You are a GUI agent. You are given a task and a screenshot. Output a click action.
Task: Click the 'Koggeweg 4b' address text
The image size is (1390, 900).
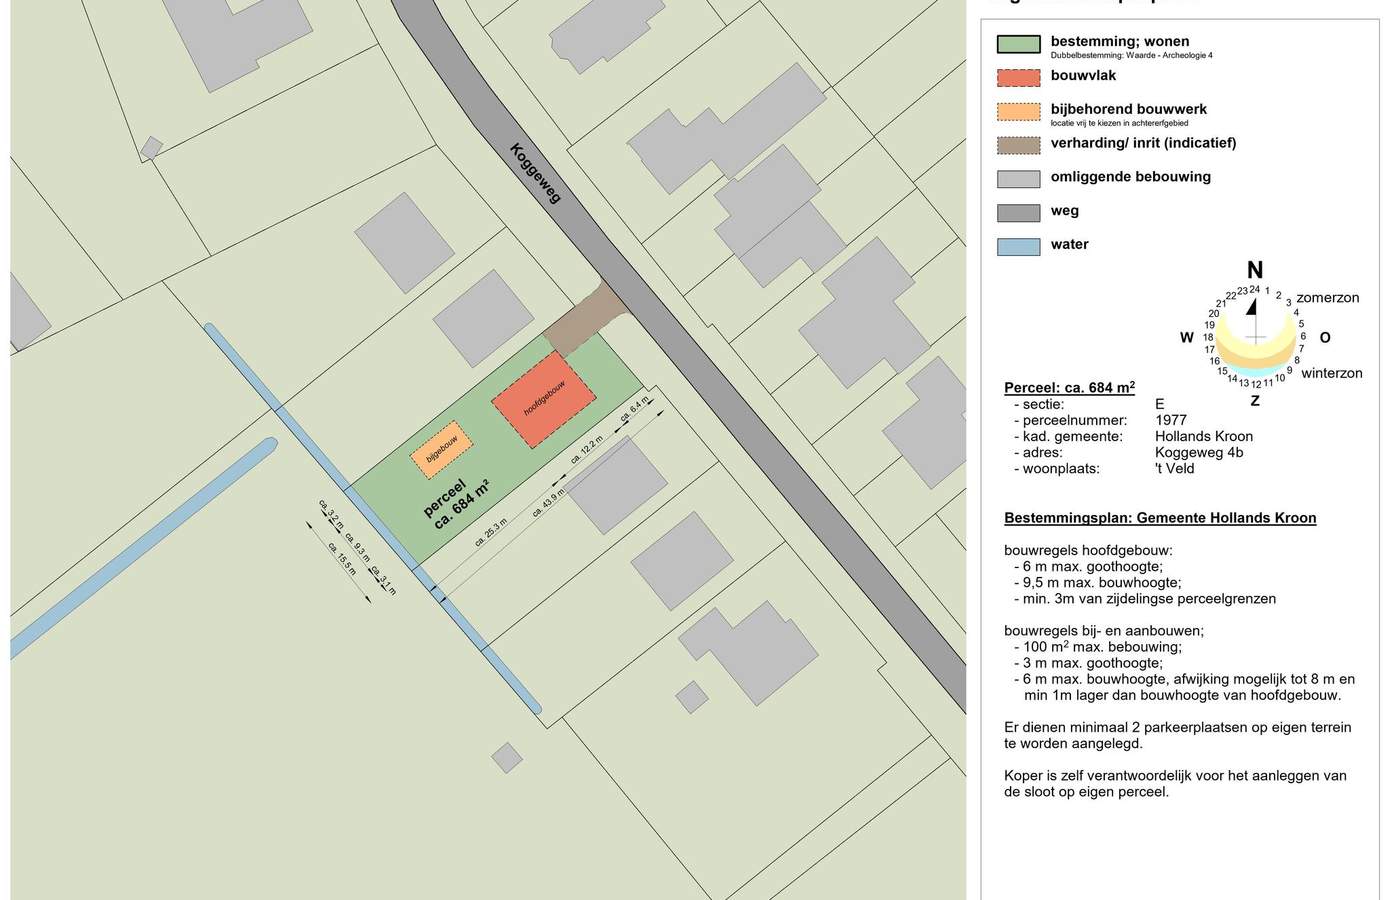tap(1199, 452)
